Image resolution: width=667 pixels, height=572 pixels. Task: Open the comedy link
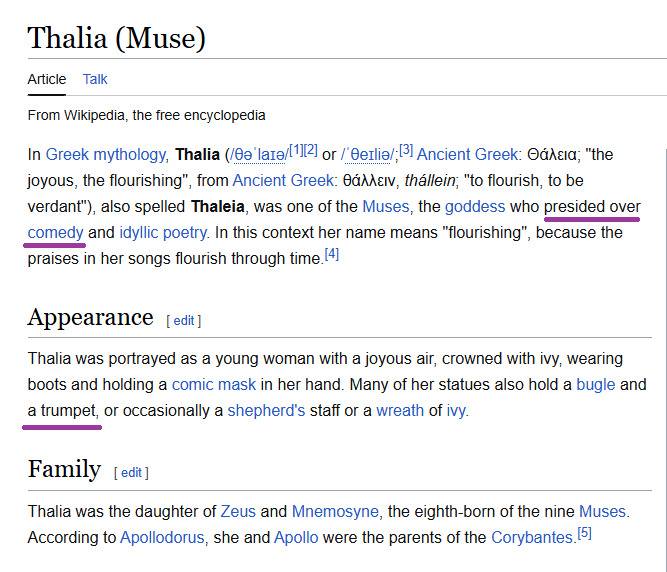56,232
